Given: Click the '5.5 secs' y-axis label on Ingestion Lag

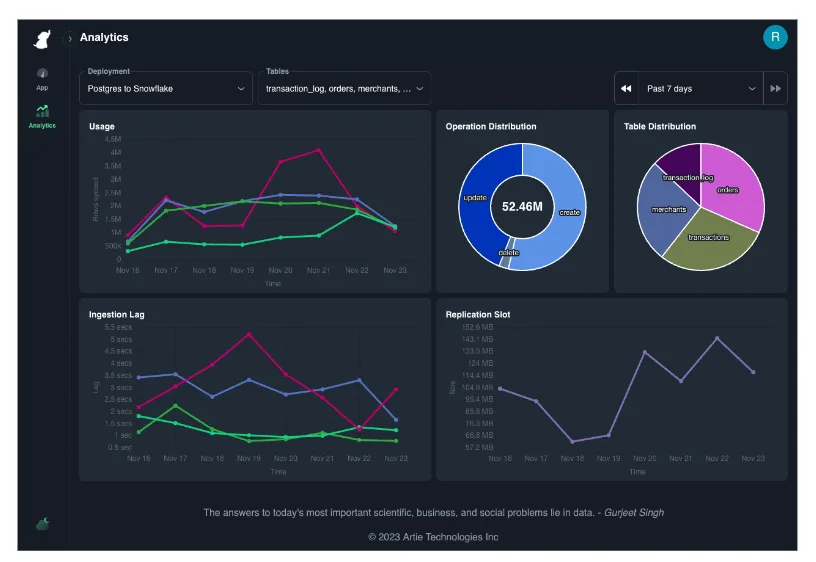Looking at the screenshot, I should click(x=118, y=327).
